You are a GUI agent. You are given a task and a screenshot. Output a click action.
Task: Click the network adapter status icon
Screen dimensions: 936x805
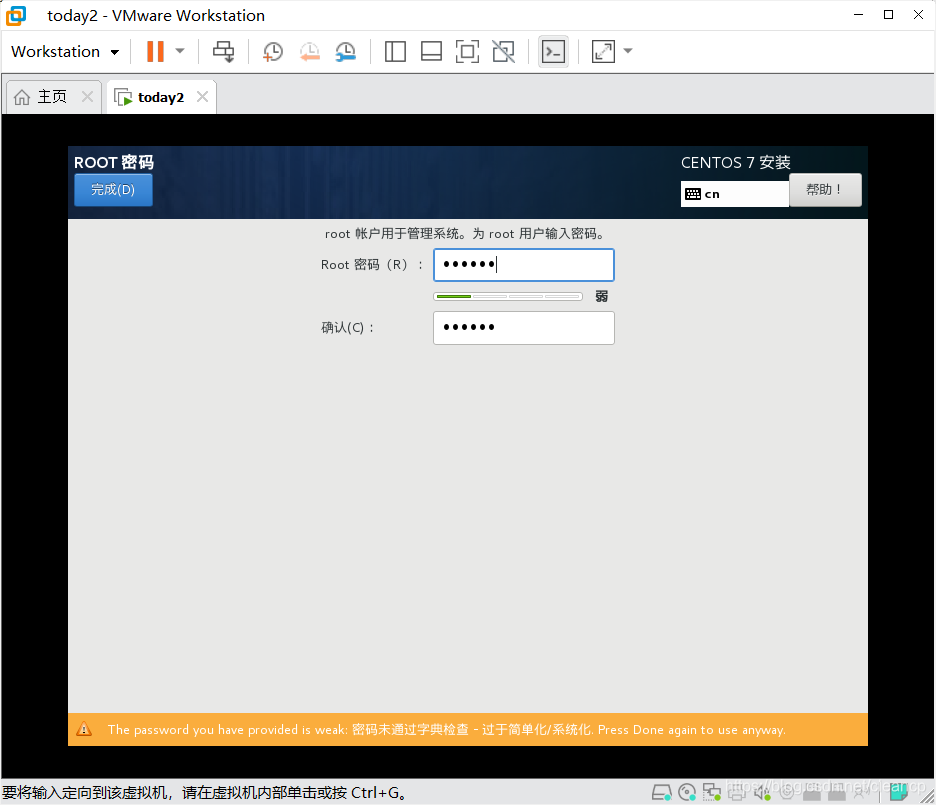pyautogui.click(x=712, y=792)
